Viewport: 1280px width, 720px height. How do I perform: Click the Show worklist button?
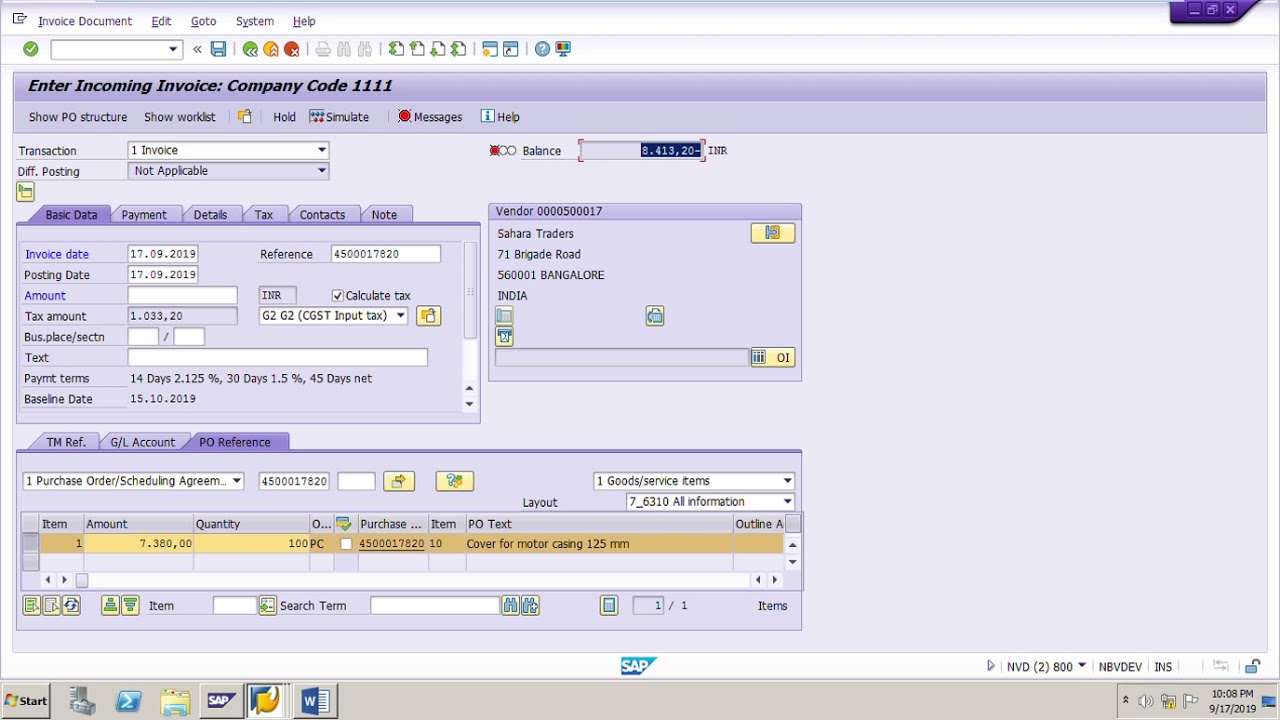[x=179, y=117]
